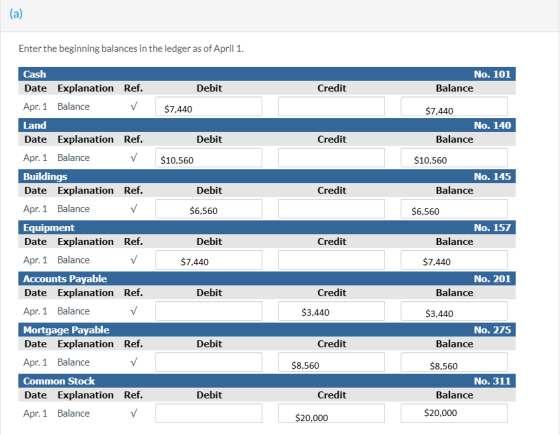Click the checkmark Ref. in Equipment row

tap(134, 260)
